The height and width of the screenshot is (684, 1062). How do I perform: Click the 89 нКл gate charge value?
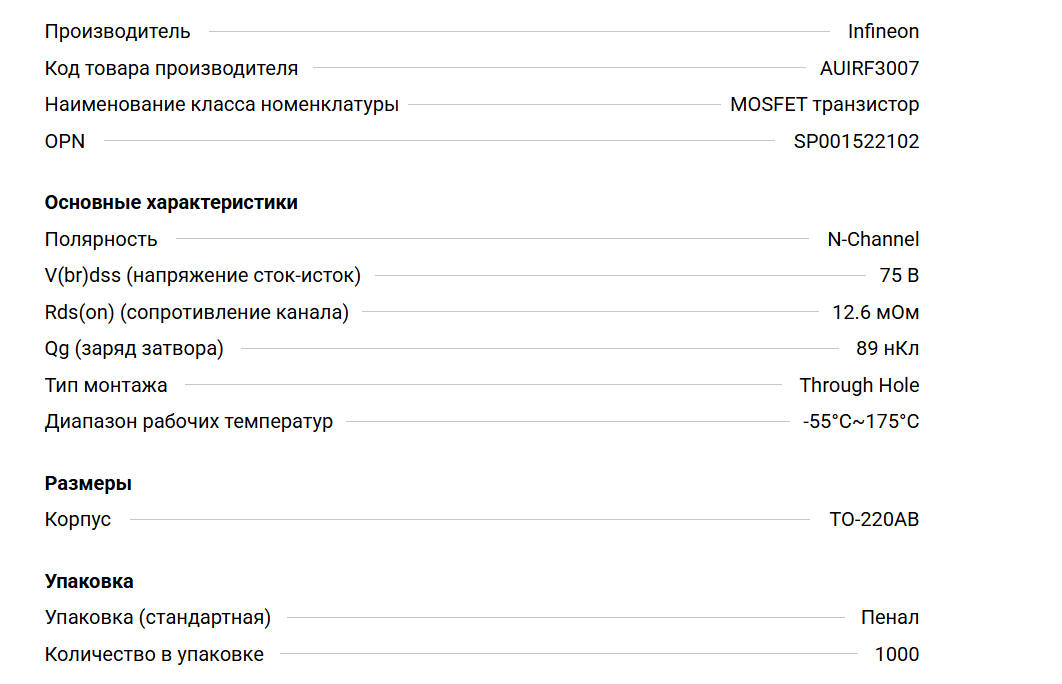(887, 348)
